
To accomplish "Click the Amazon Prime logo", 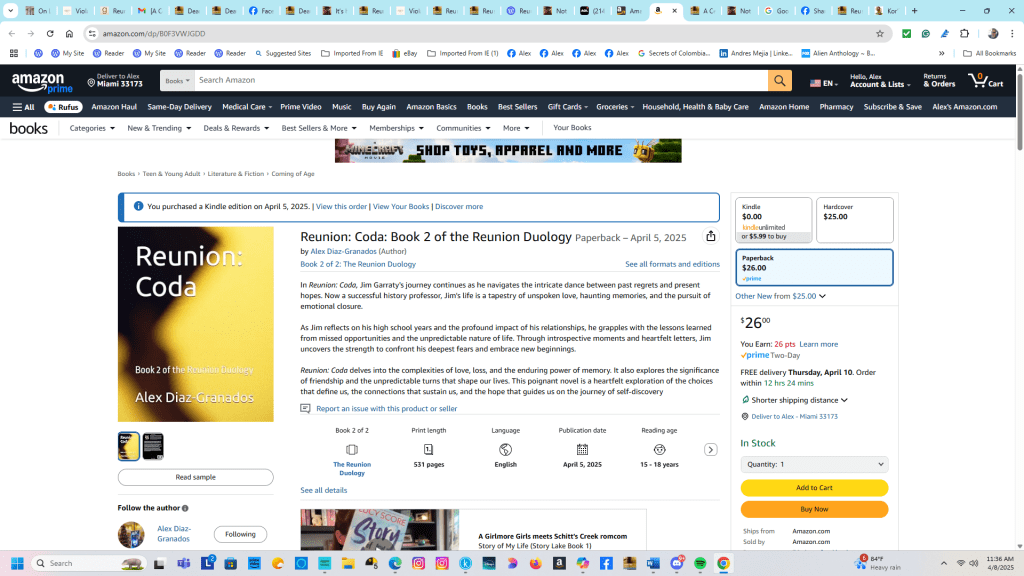I will [x=40, y=82].
